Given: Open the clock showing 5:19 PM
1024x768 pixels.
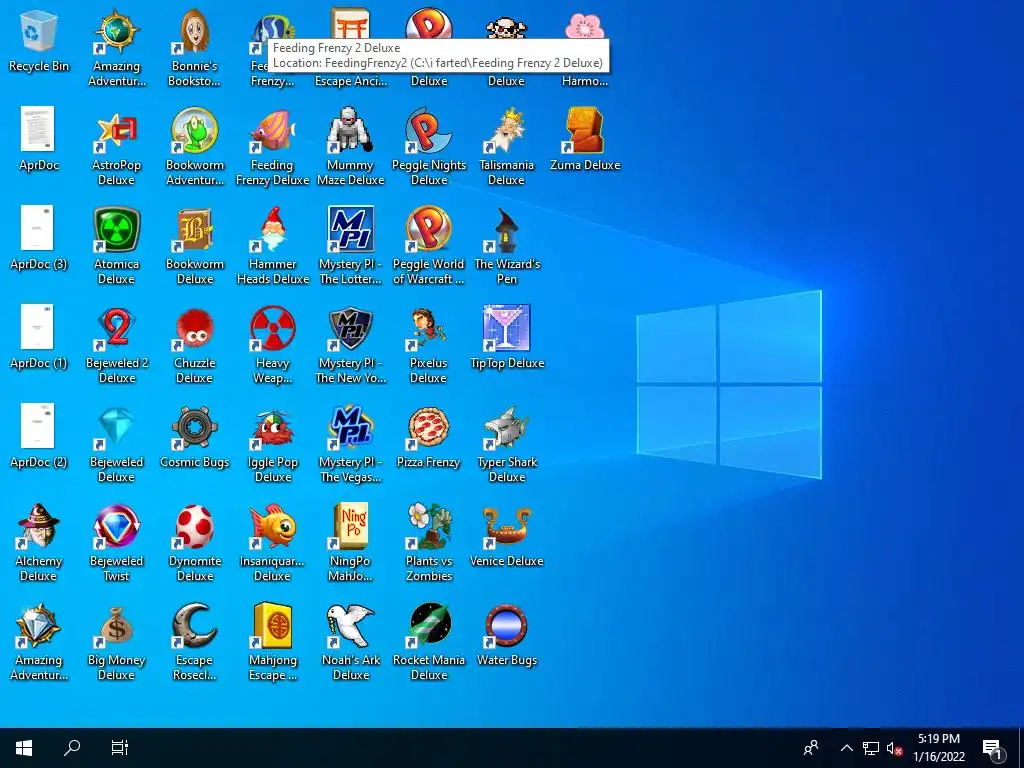Looking at the screenshot, I should 939,748.
